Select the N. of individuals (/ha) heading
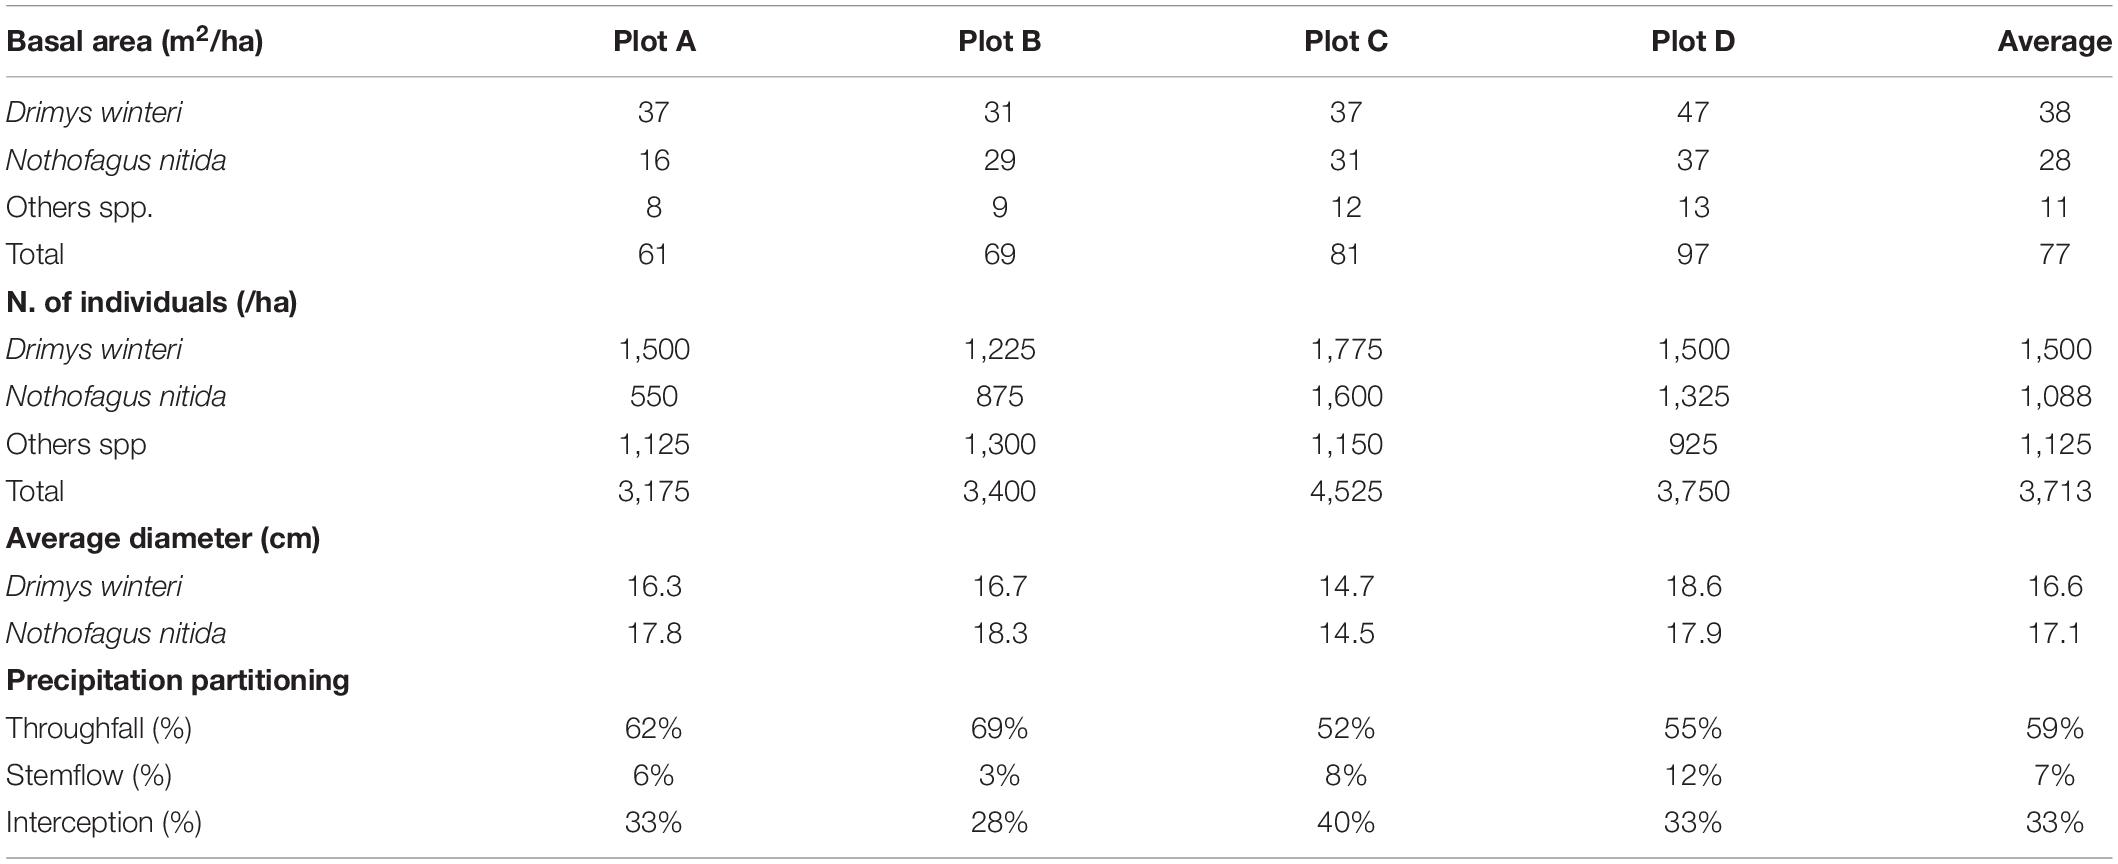This screenshot has height=864, width=2118. [x=152, y=302]
